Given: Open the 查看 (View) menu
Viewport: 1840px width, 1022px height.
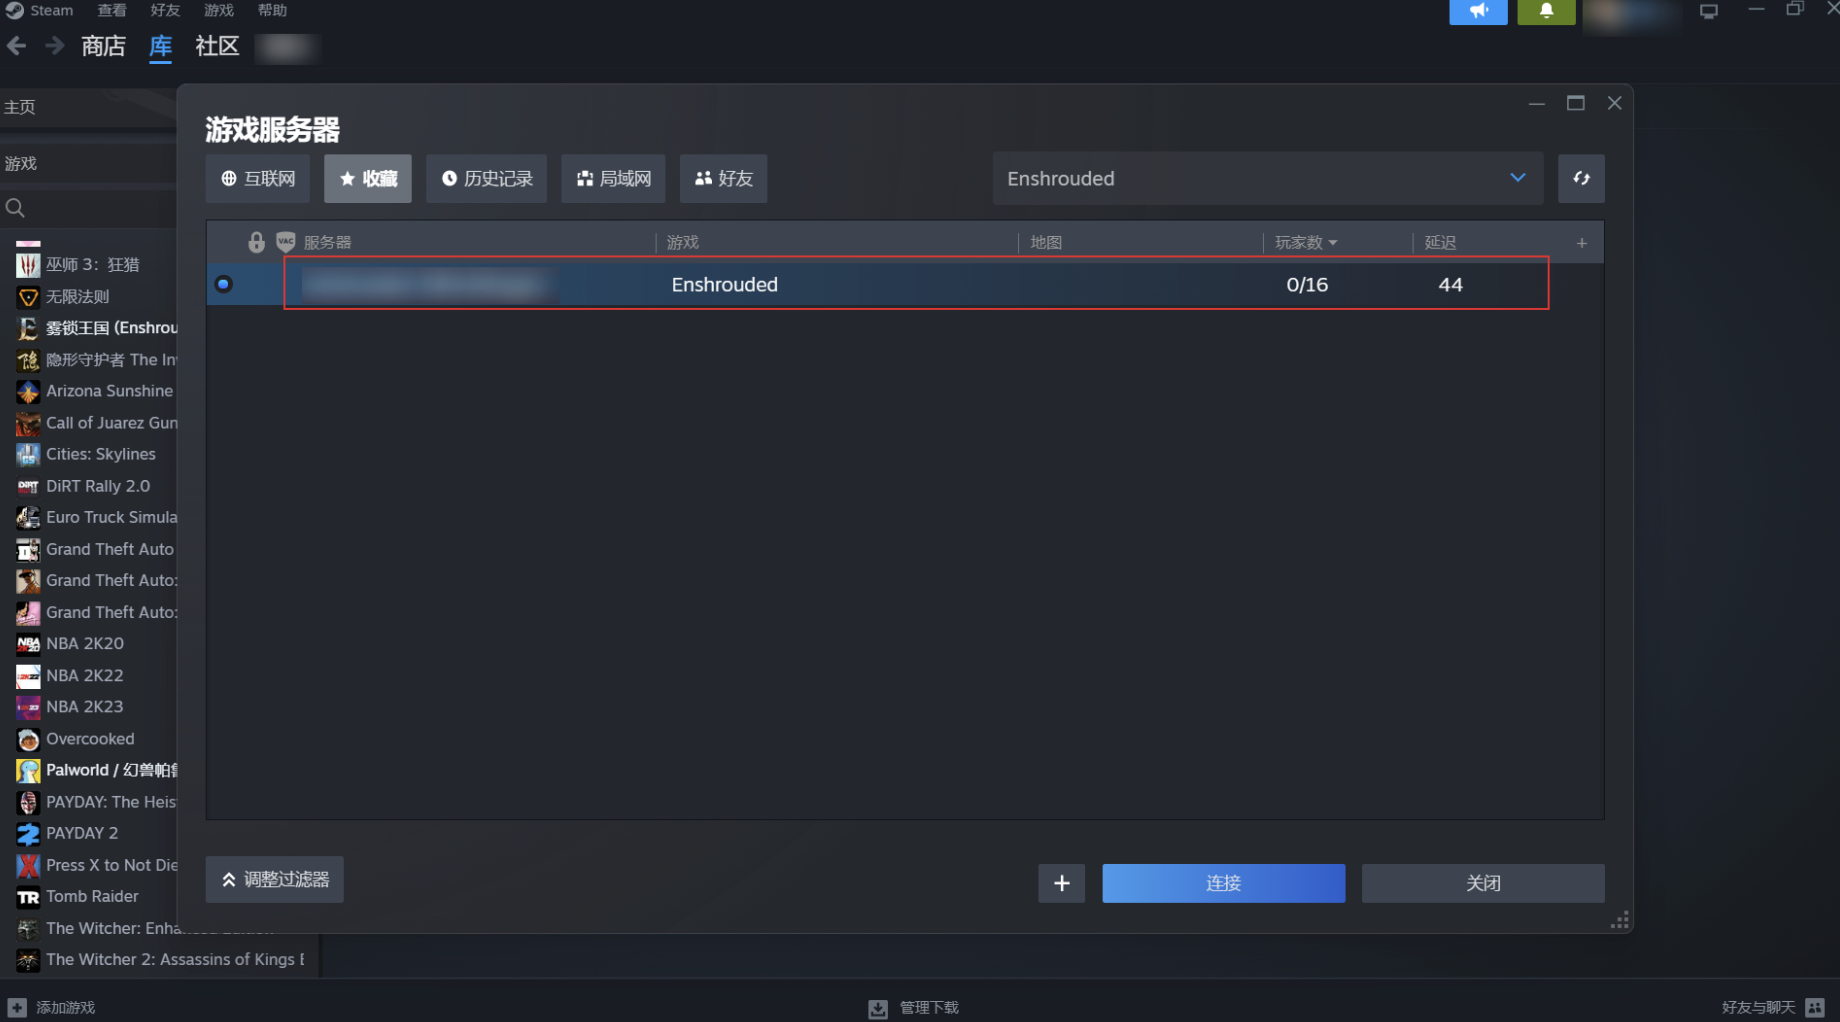Looking at the screenshot, I should (x=111, y=10).
